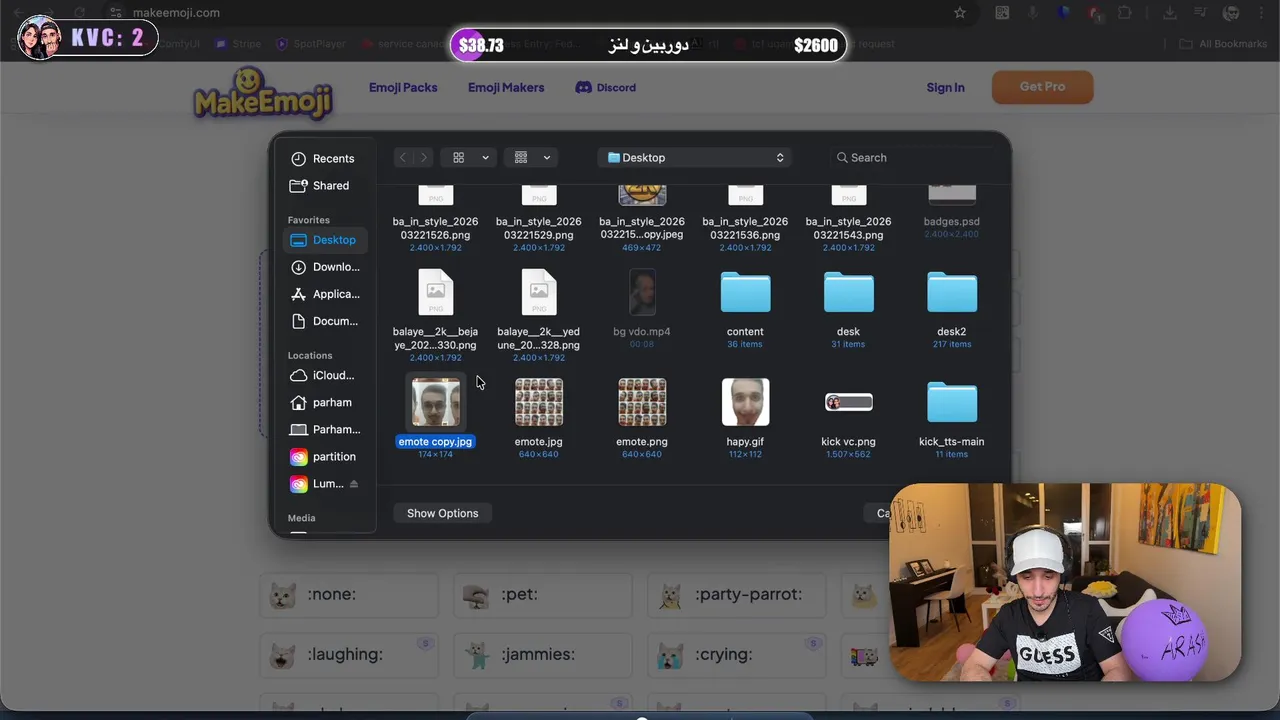
Task: Select iCloud Drive in Locations
Action: pos(322,375)
